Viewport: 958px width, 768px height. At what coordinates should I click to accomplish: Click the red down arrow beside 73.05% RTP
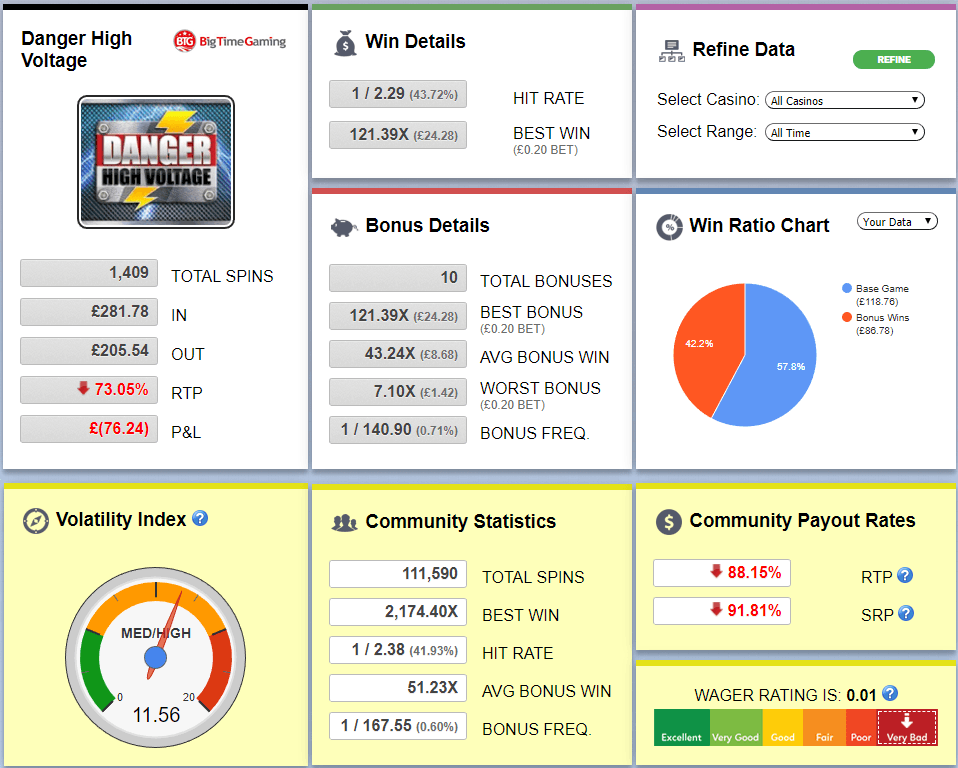click(84, 388)
